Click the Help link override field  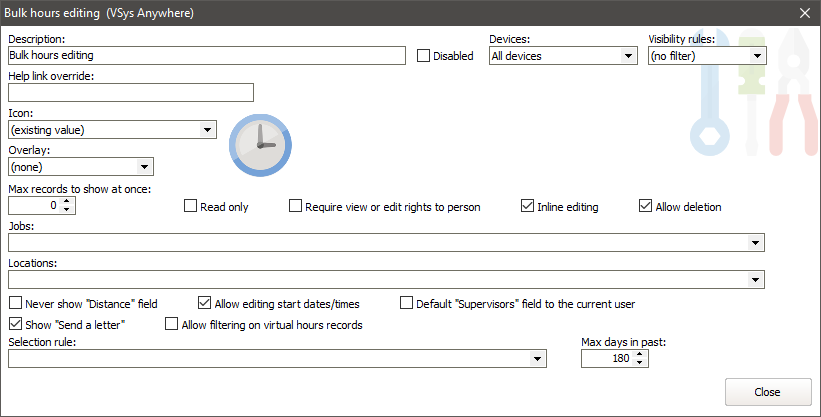[x=130, y=93]
